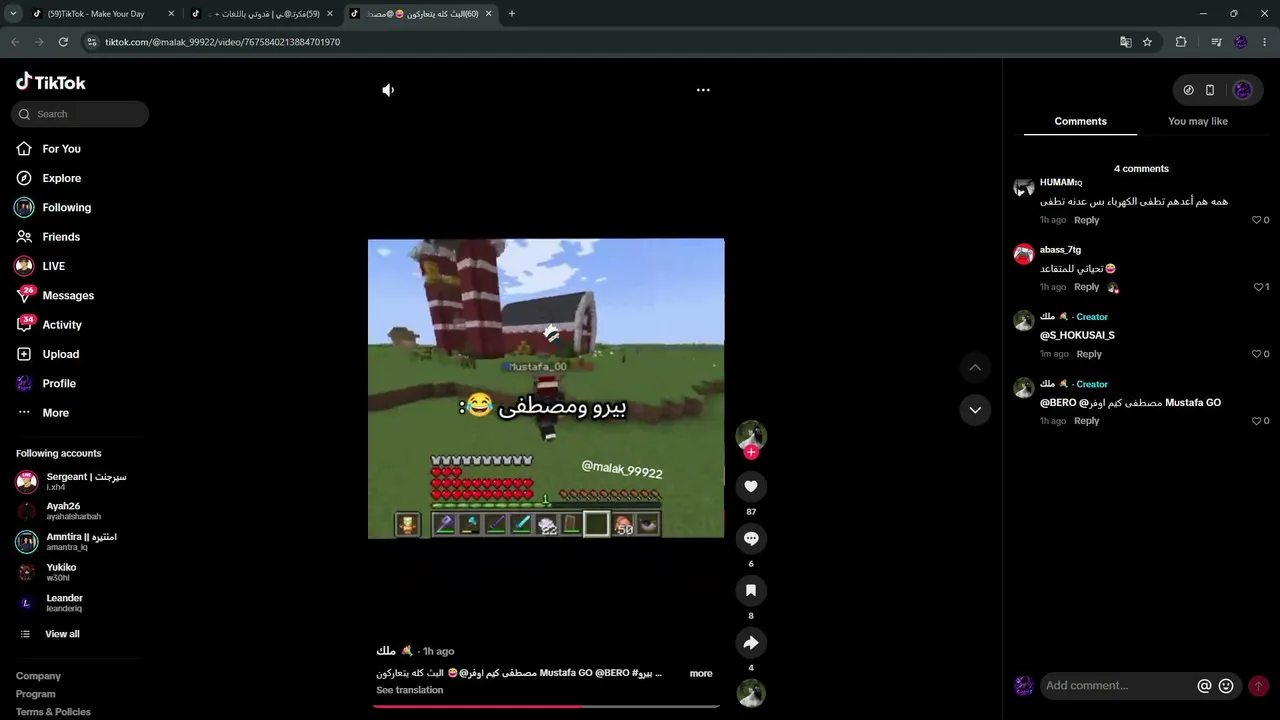
Task: Open the Explore page
Action: [61, 178]
